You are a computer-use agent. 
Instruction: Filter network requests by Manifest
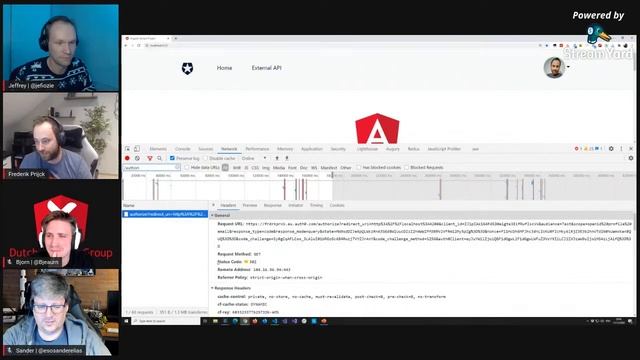[x=329, y=167]
